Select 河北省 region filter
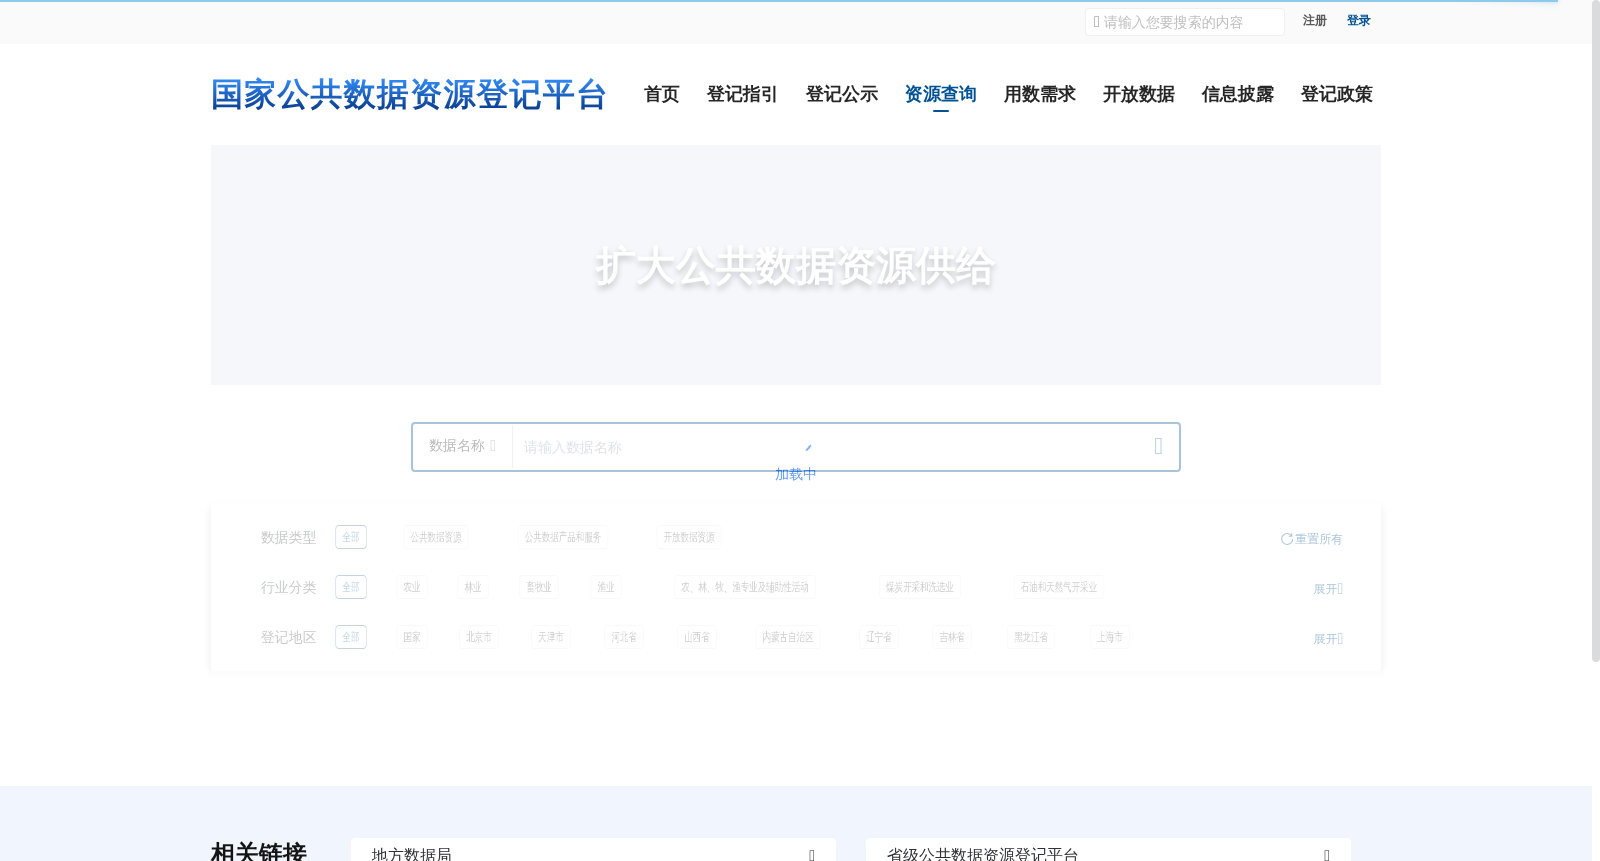The image size is (1600, 861). (624, 637)
